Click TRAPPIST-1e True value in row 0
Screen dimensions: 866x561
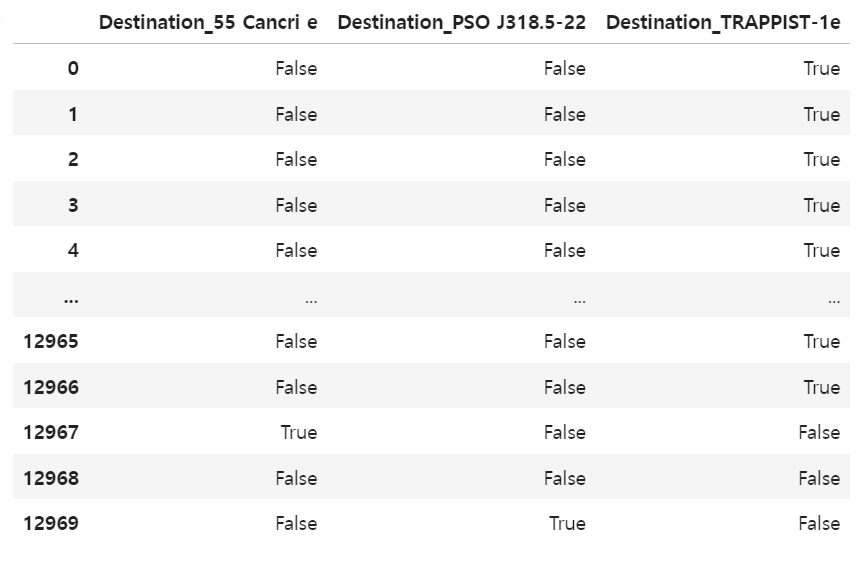tap(822, 68)
